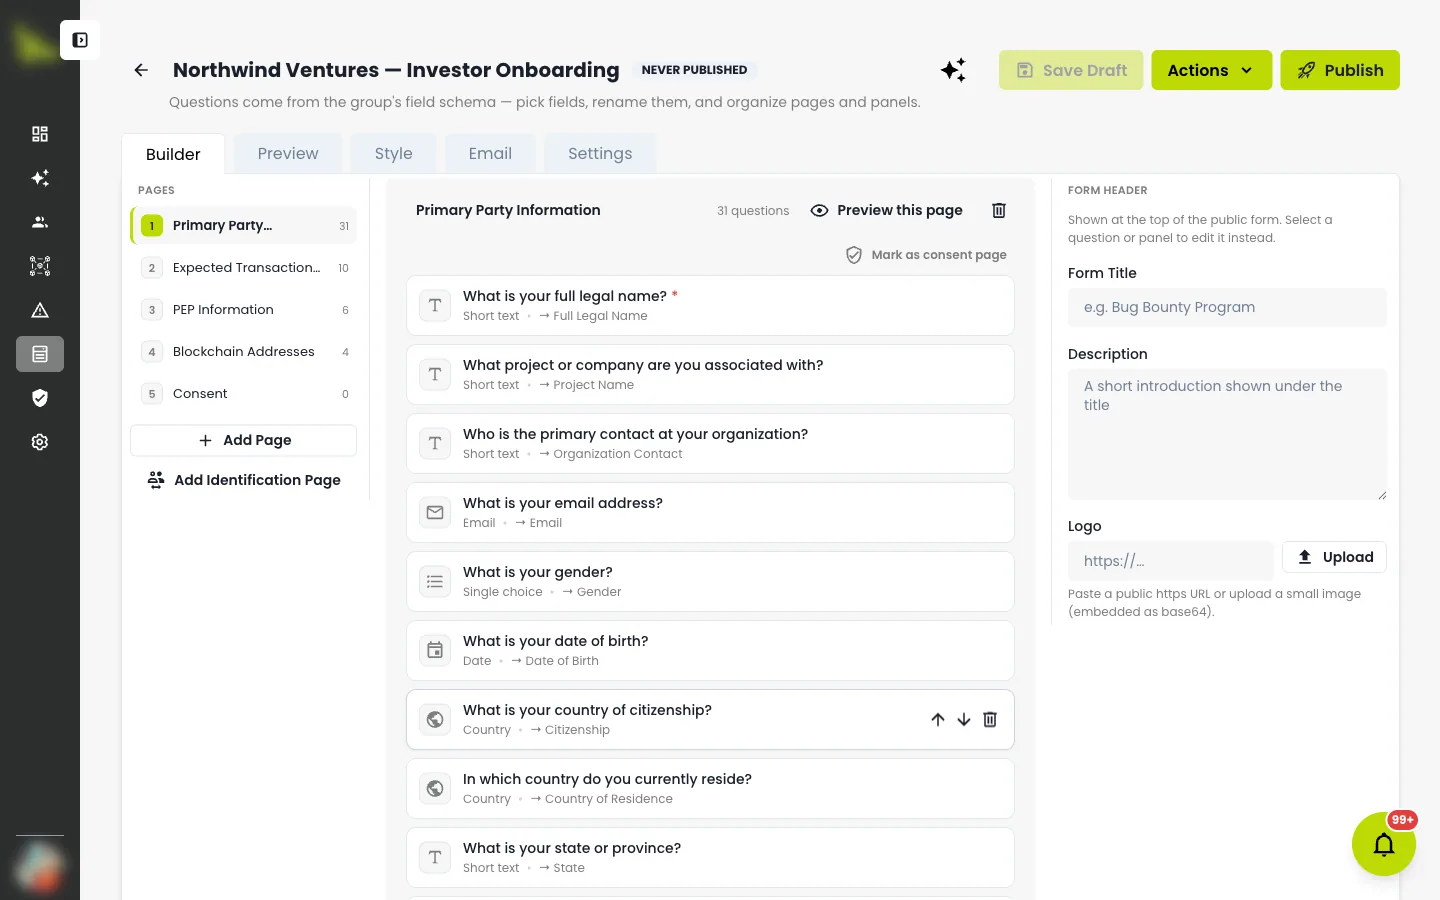This screenshot has height=900, width=1440.
Task: Click the user avatar at sidebar bottom
Action: point(40,866)
